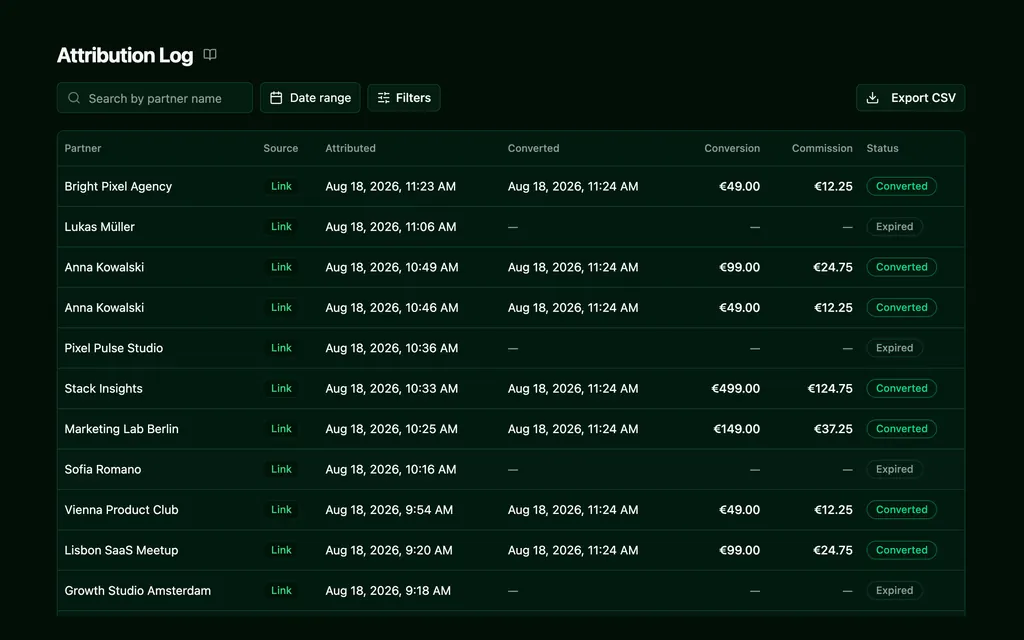Click the €124.75 commission value
The image size is (1024, 640).
(x=829, y=389)
